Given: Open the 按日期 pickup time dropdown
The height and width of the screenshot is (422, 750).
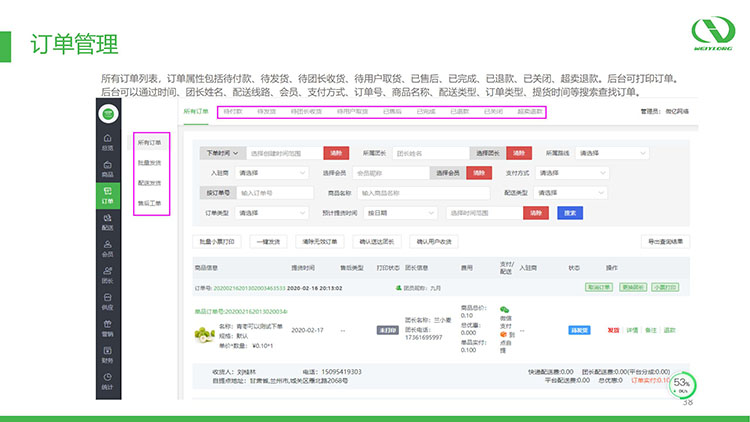Looking at the screenshot, I should [x=400, y=213].
